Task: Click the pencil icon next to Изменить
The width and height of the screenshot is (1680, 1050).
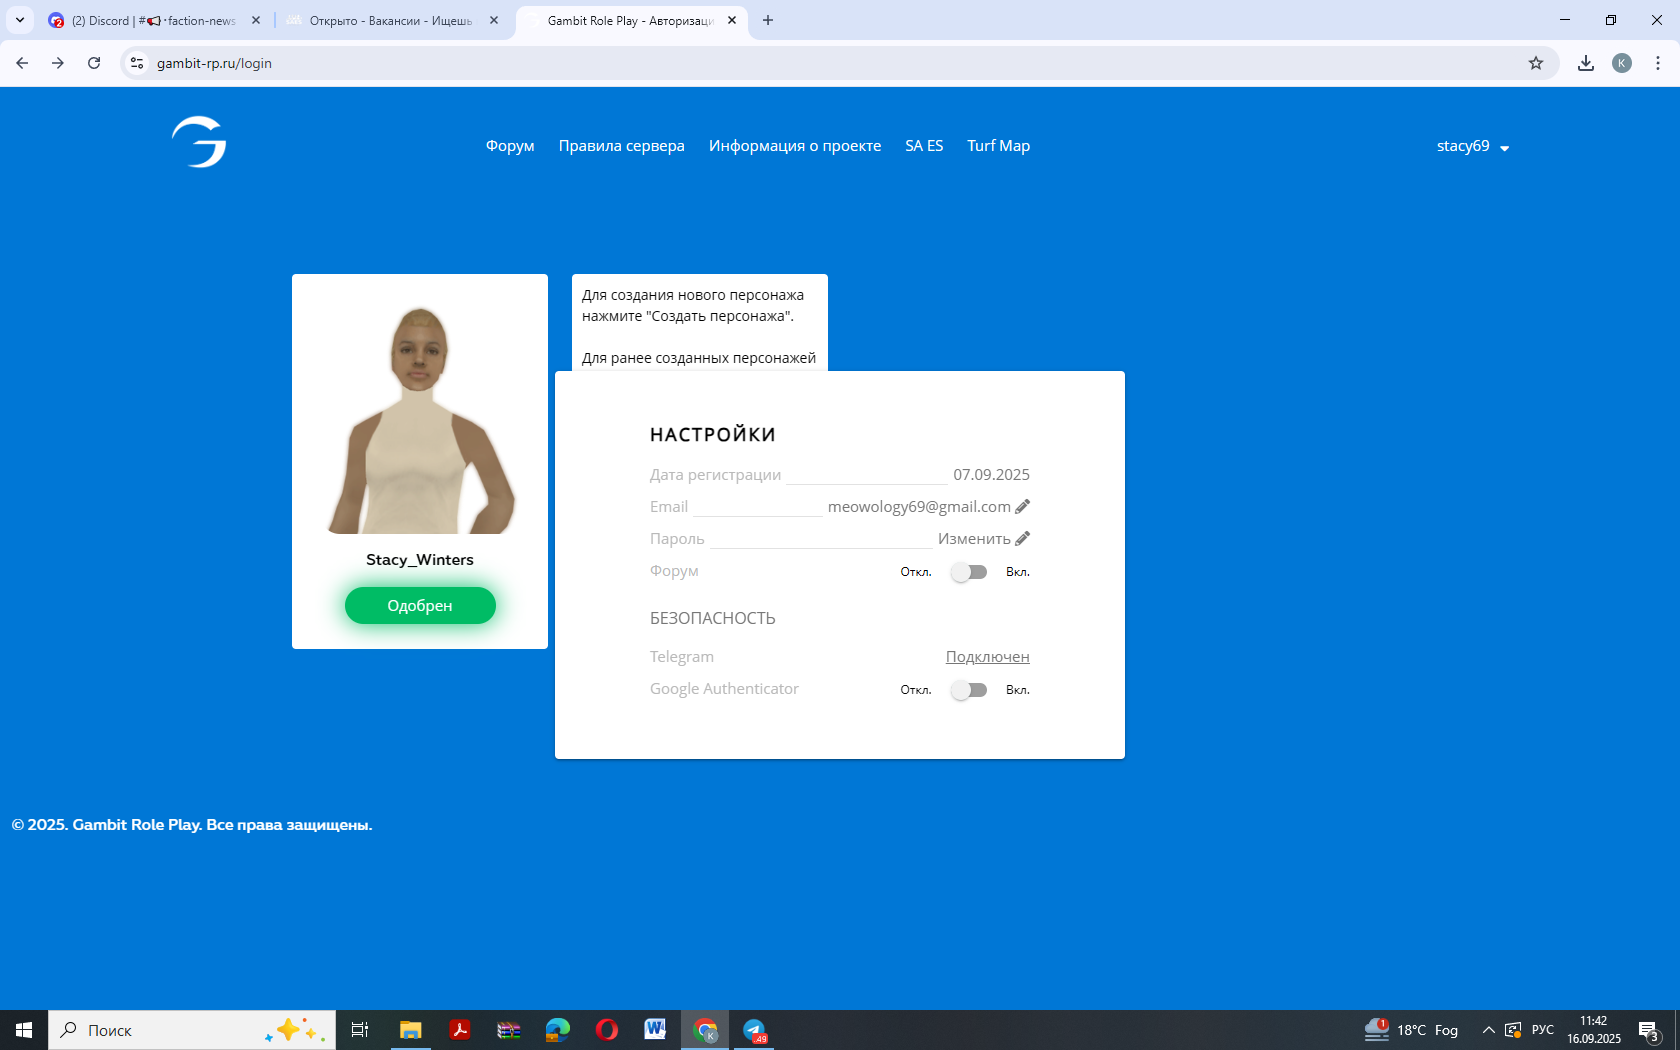Action: 1022,538
